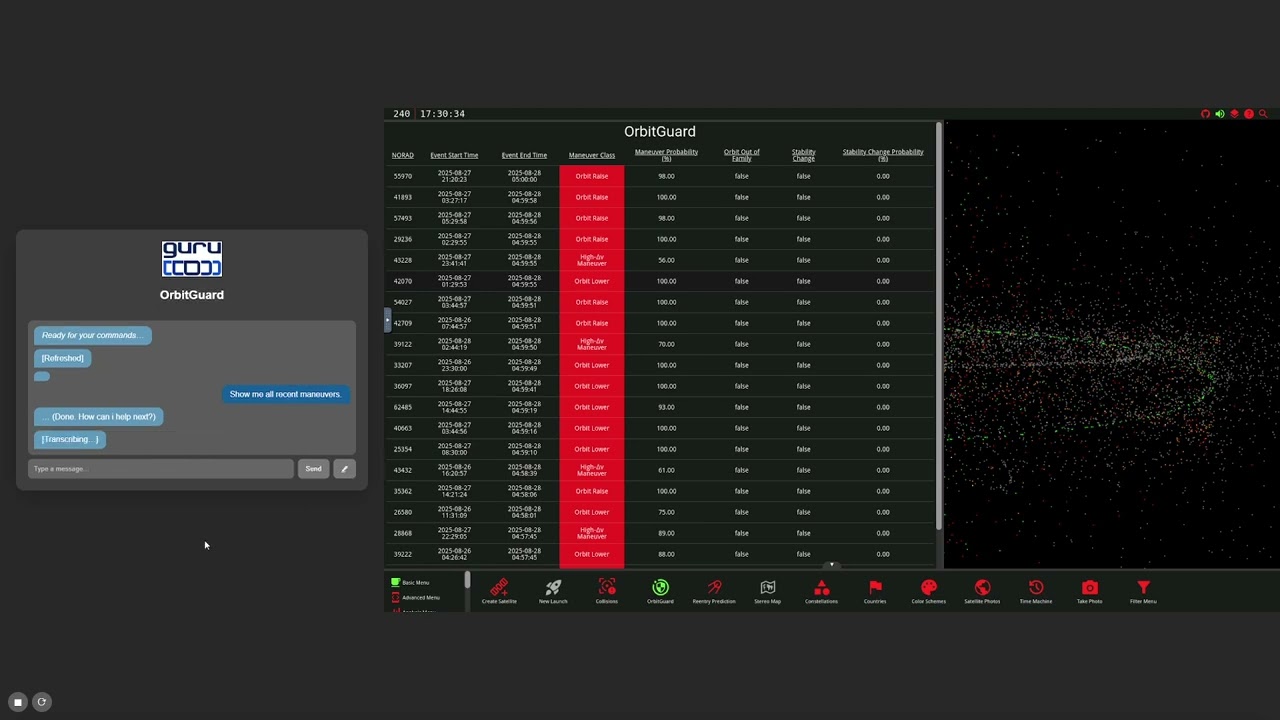Open the New Launch tool

(553, 591)
